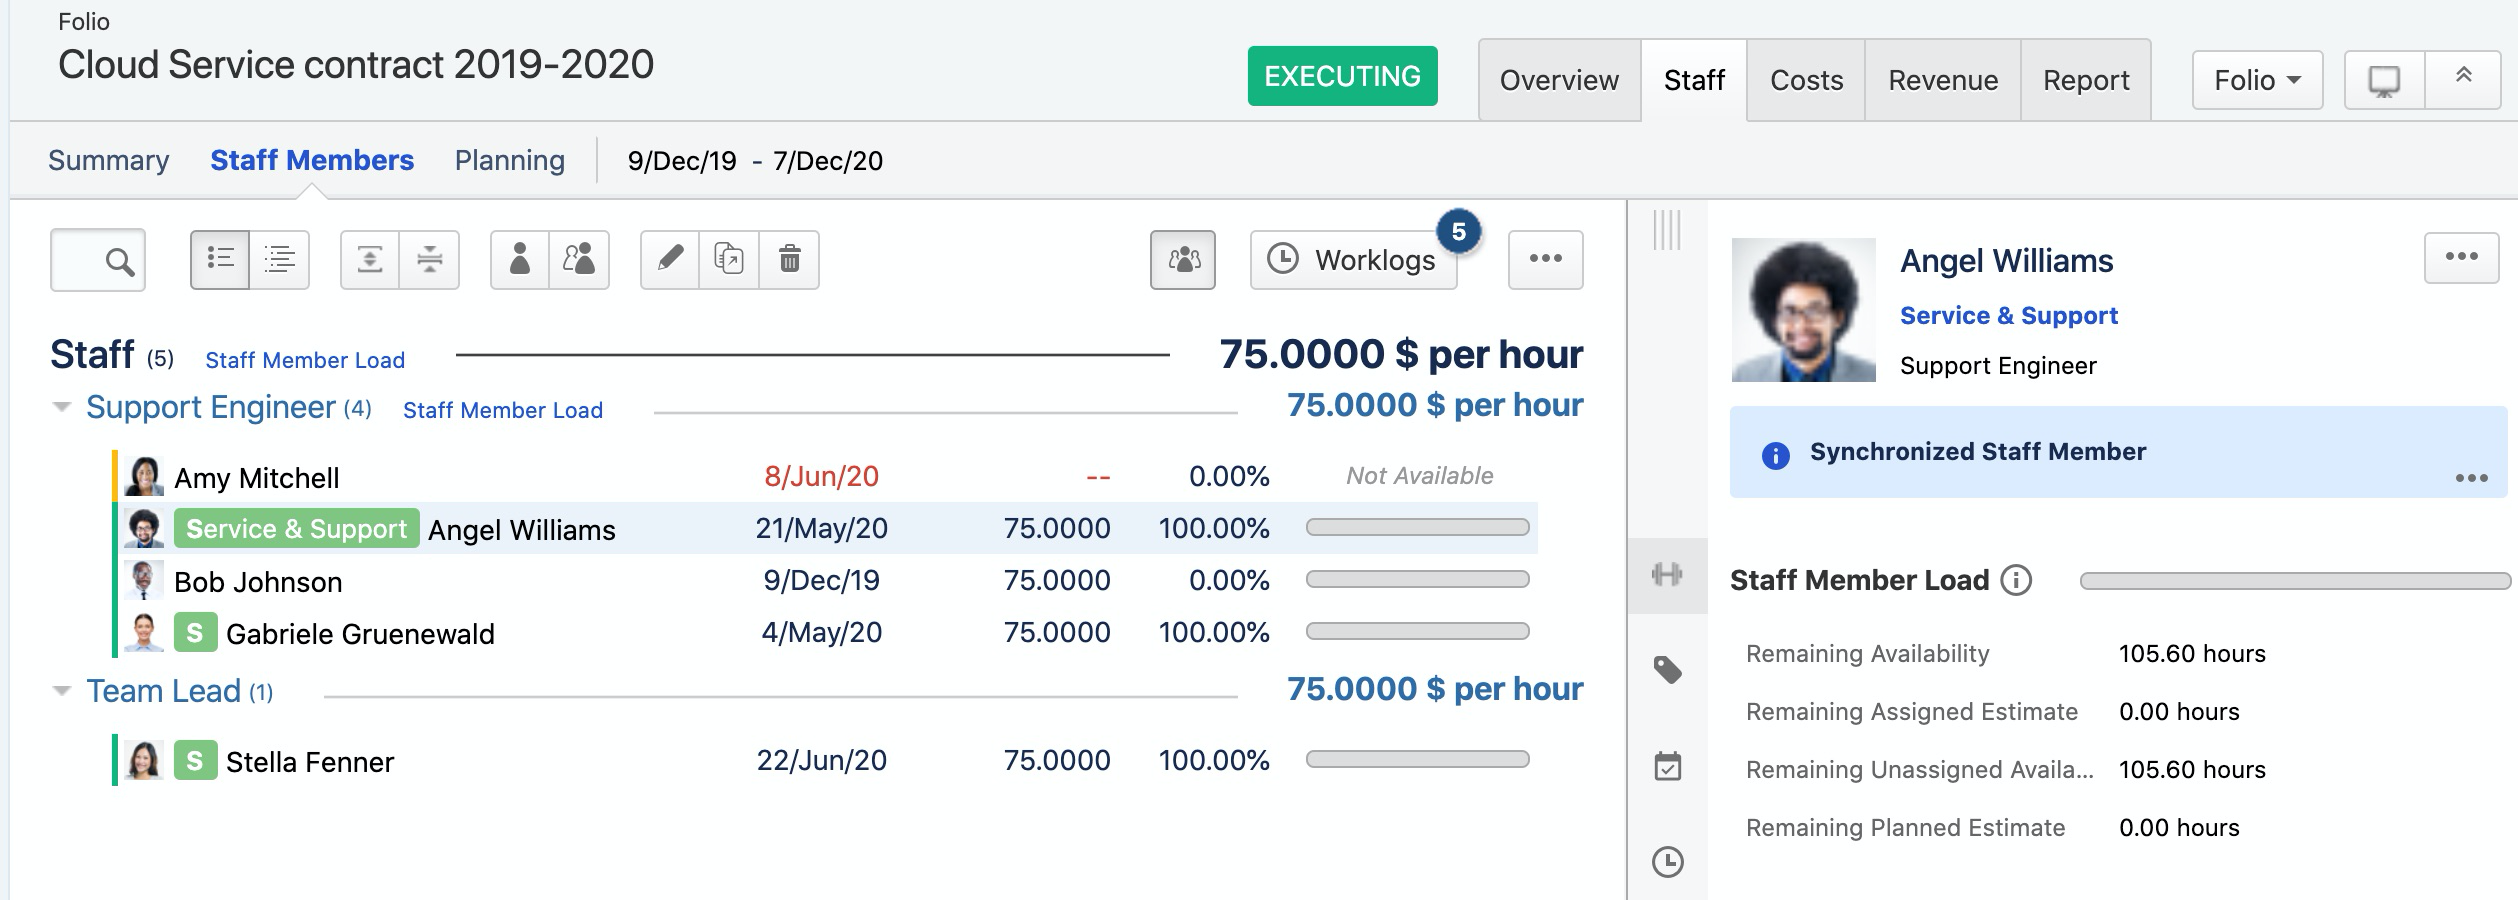Open the clock icon in side panel
This screenshot has width=2518, height=900.
click(1667, 862)
